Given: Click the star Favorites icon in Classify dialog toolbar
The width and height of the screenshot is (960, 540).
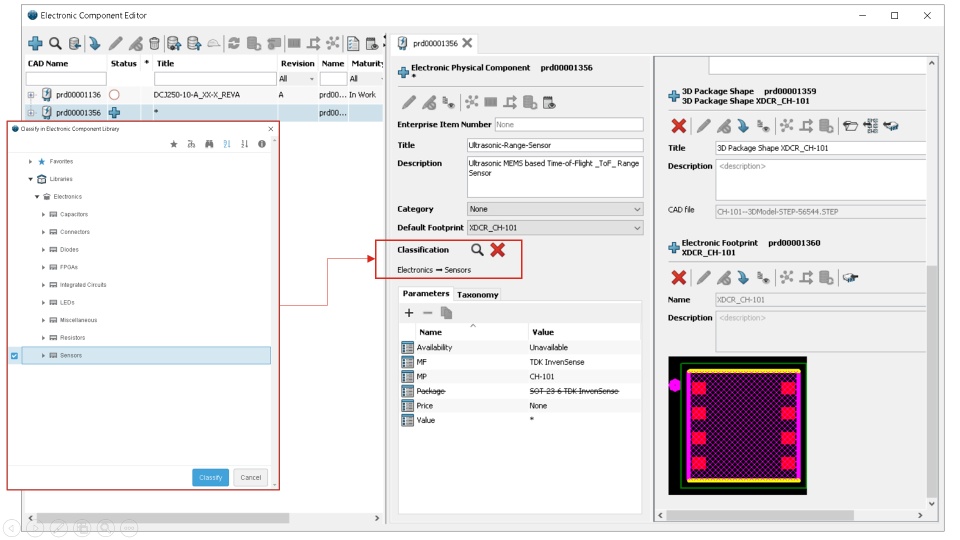Looking at the screenshot, I should [x=174, y=144].
